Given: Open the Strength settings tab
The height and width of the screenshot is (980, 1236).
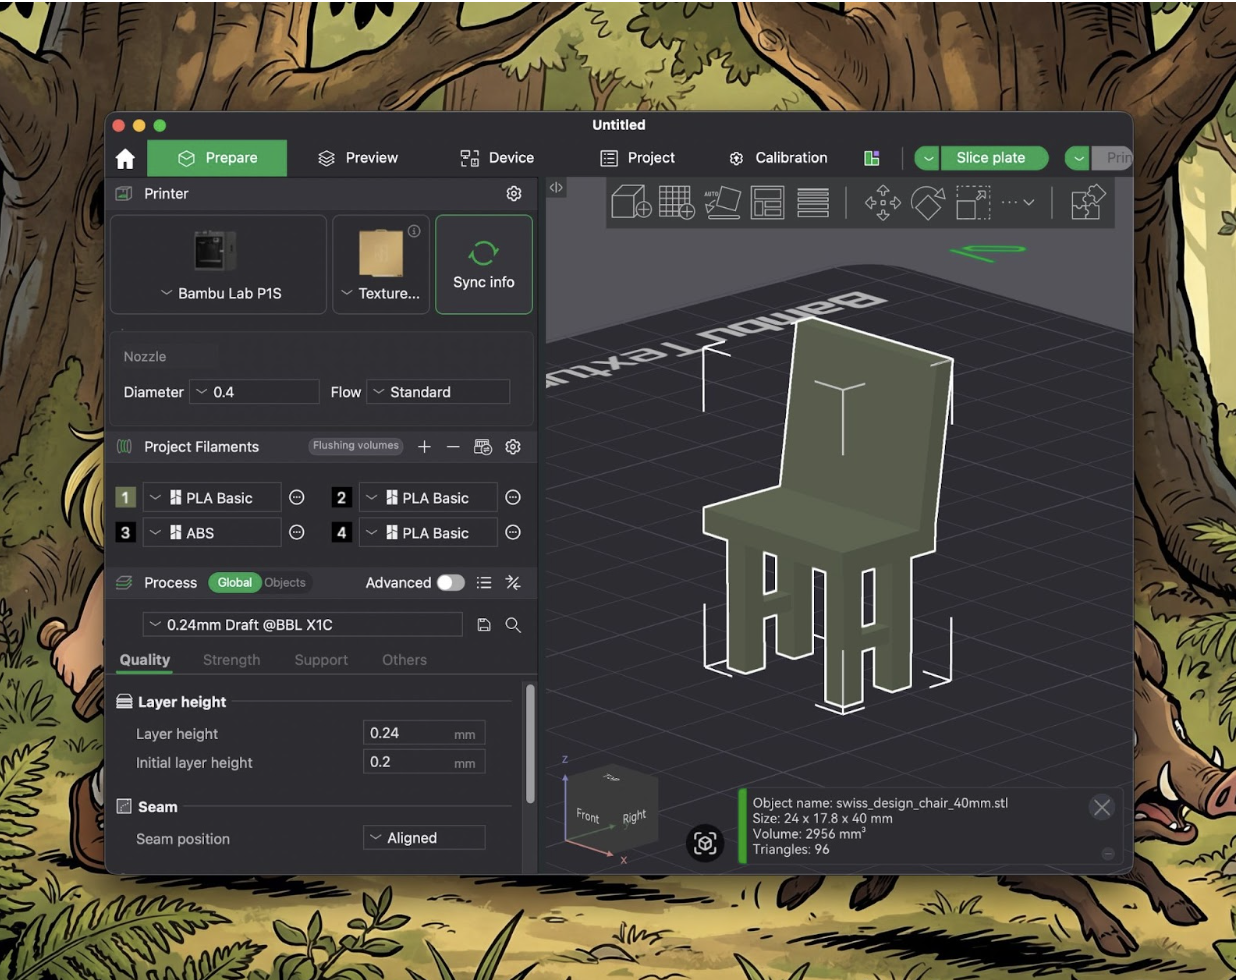Looking at the screenshot, I should pos(231,660).
